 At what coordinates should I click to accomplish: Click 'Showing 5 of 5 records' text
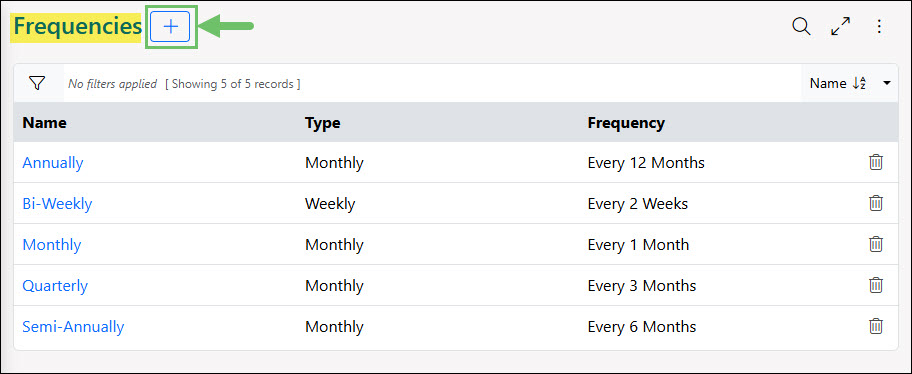pyautogui.click(x=233, y=84)
